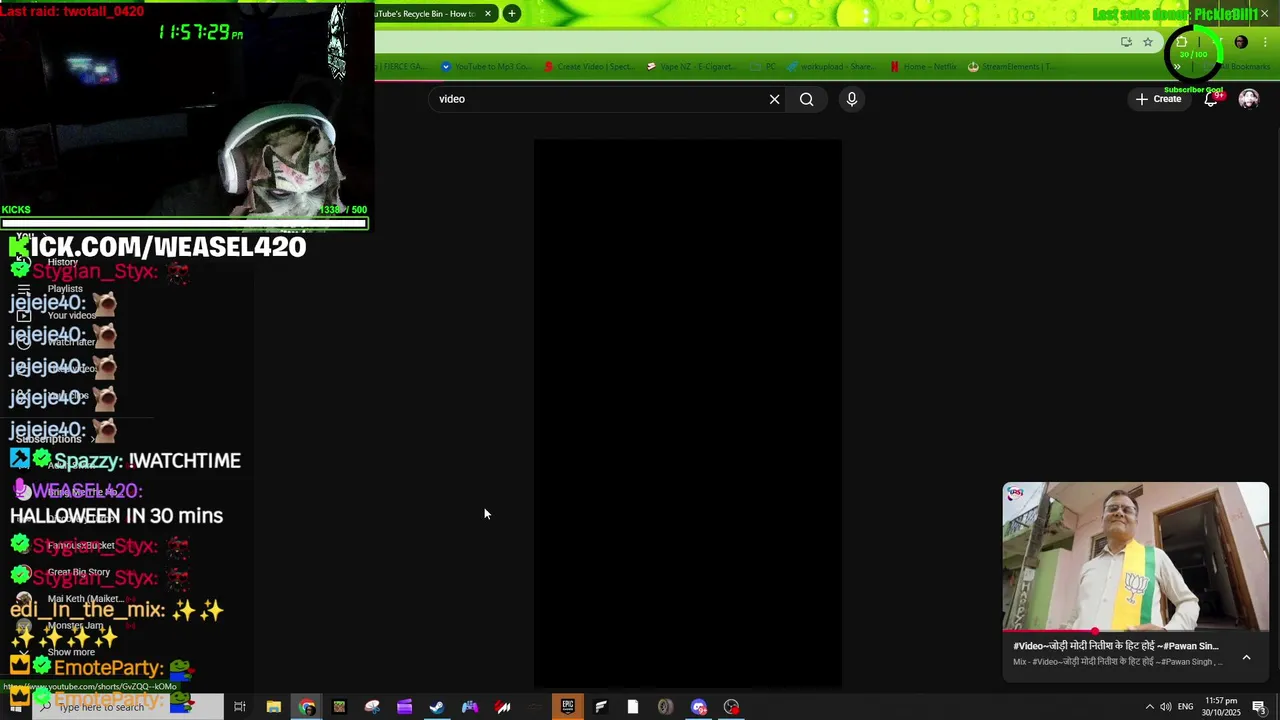Open History in YouTube sidebar
This screenshot has height=720, width=1280.
pyautogui.click(x=62, y=262)
